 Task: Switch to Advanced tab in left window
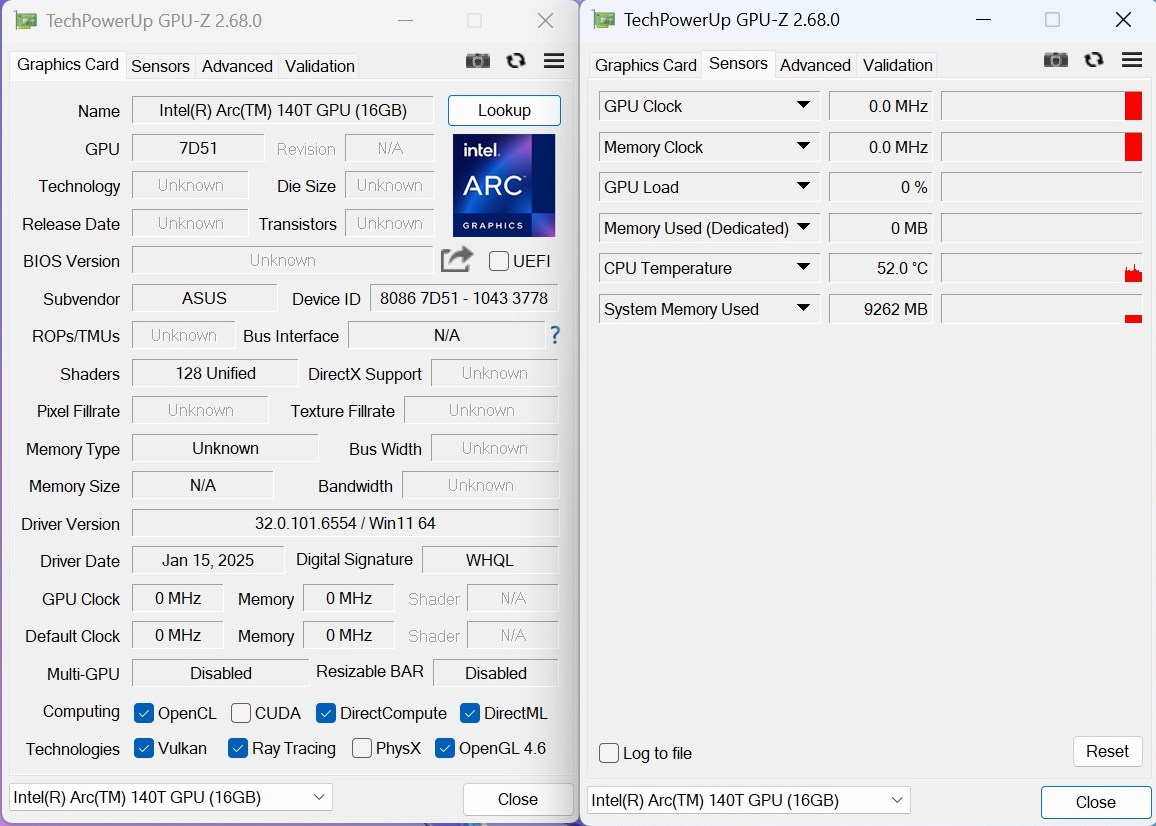pos(237,66)
